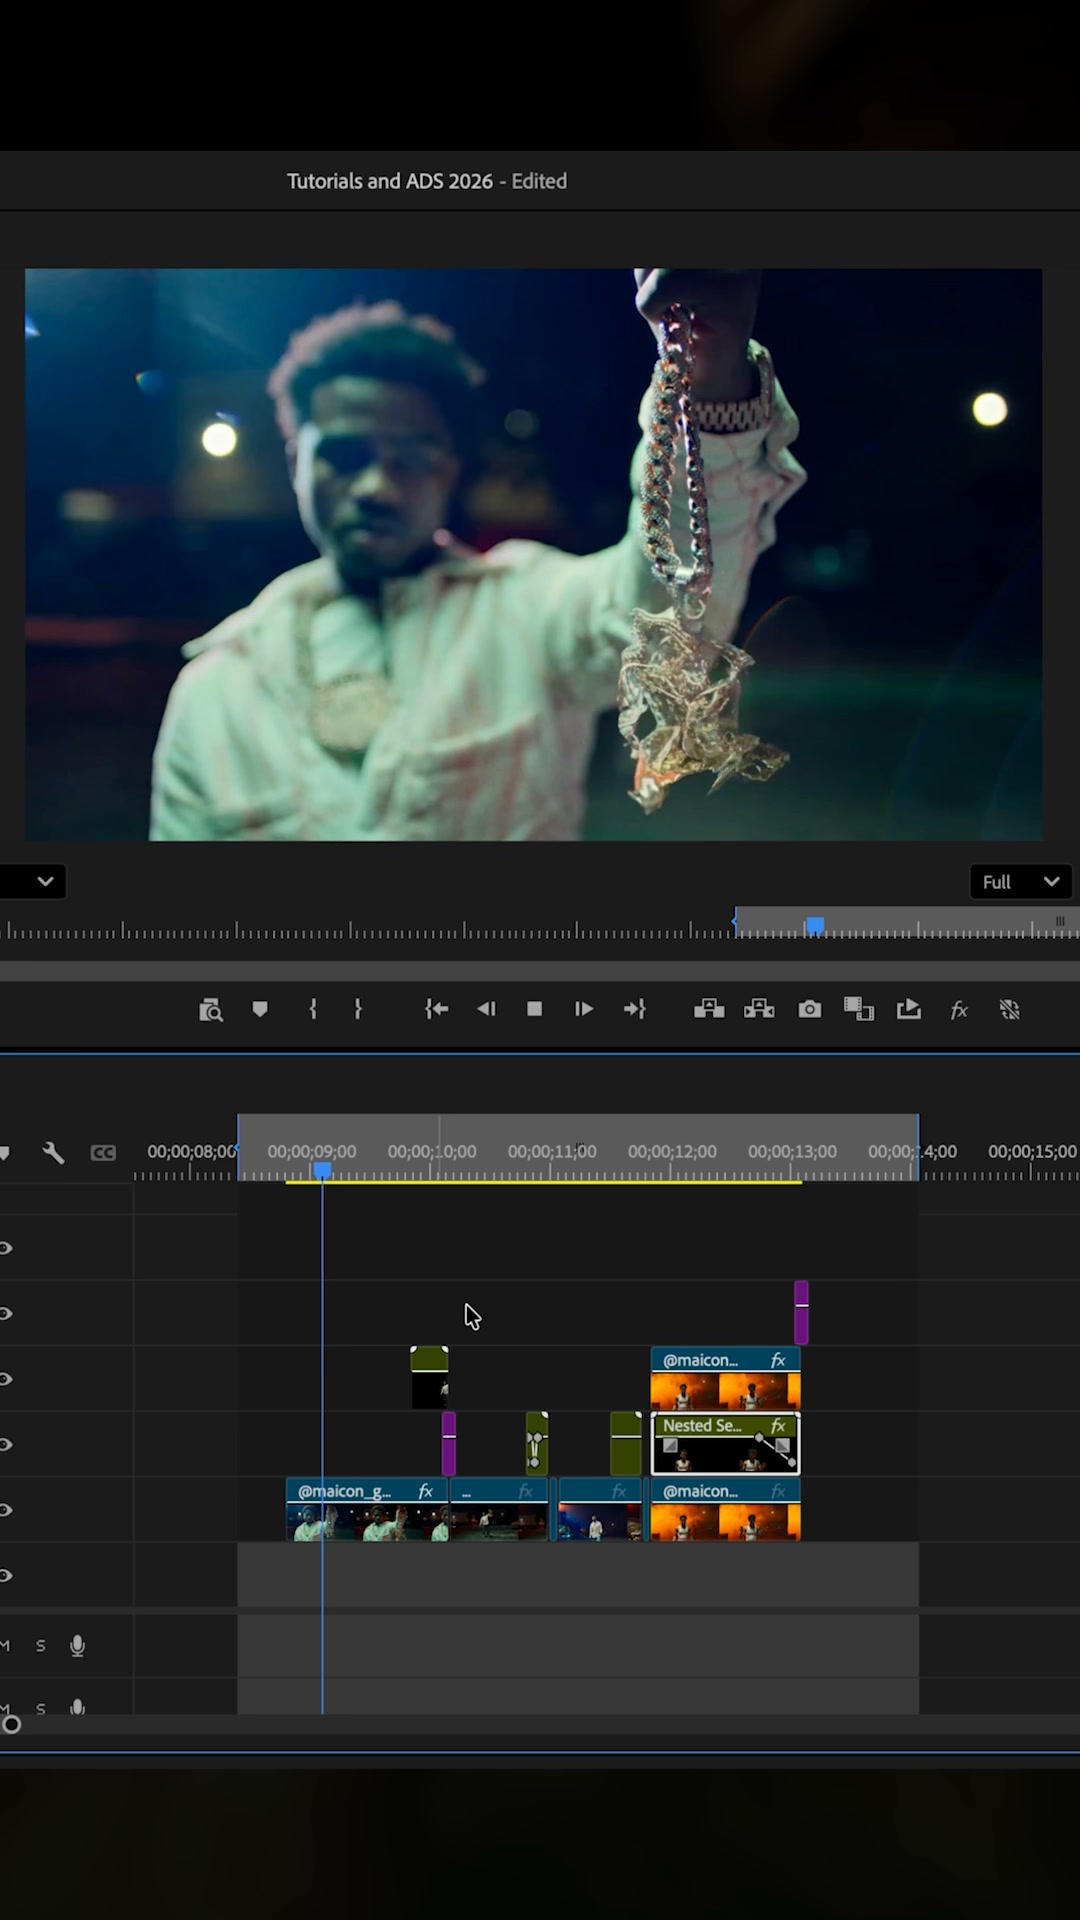This screenshot has height=1920, width=1080.
Task: Select the Nested Se clip
Action: coord(726,1444)
